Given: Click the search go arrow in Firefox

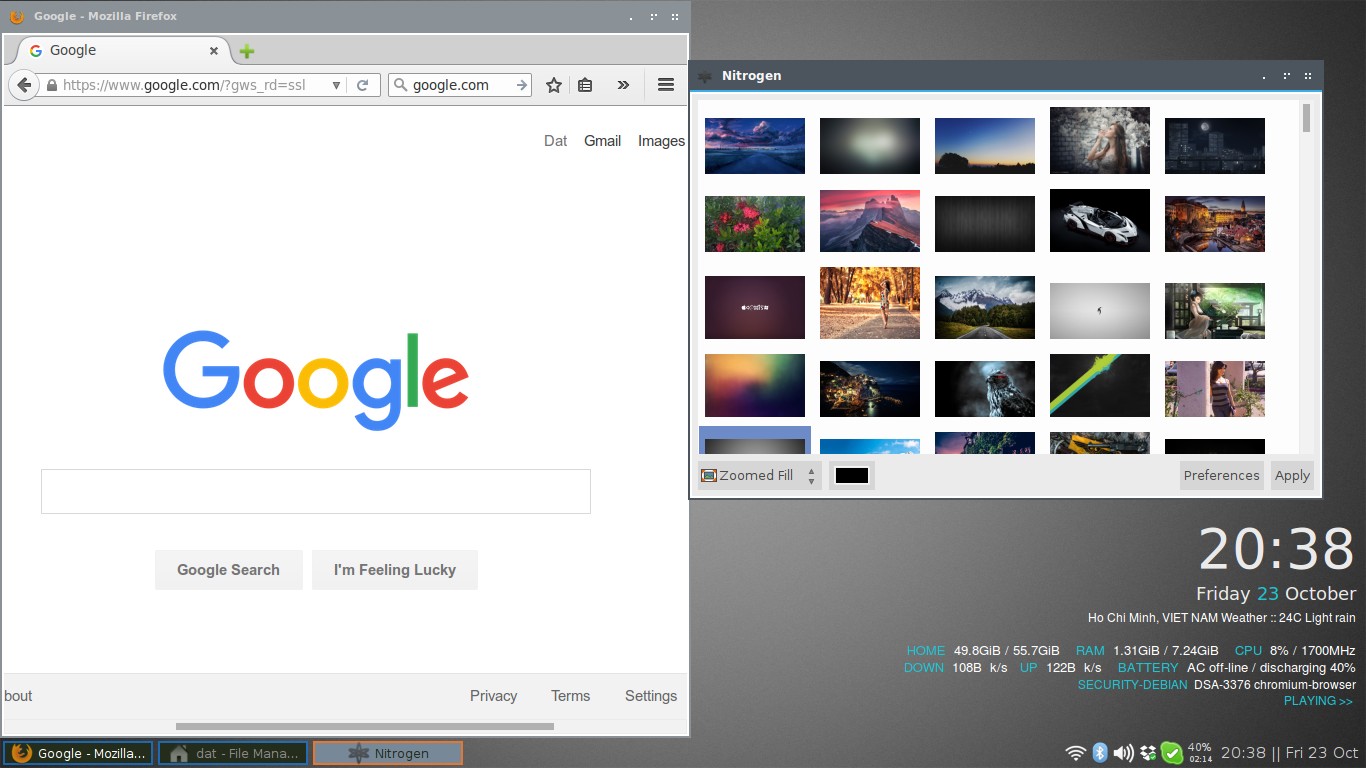Looking at the screenshot, I should [522, 85].
